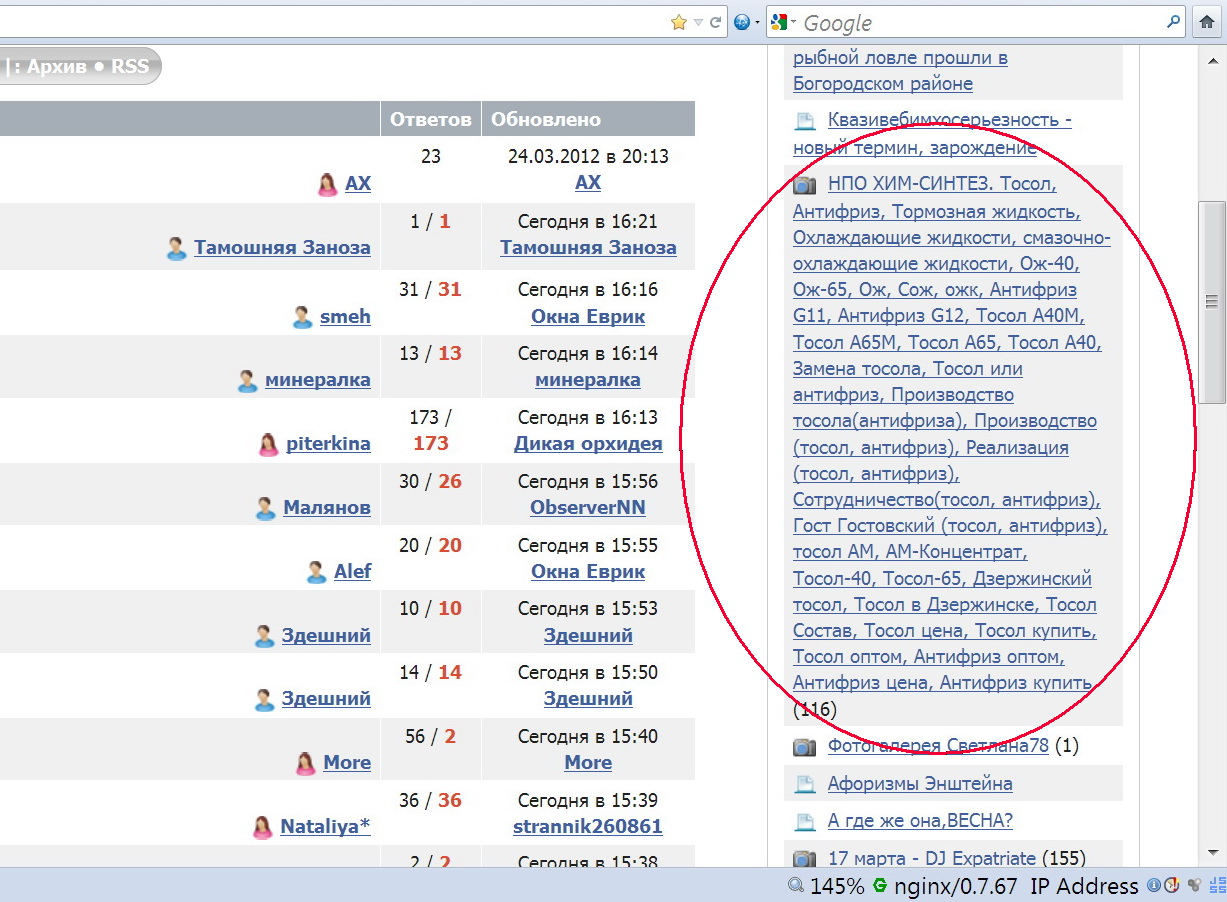This screenshot has width=1227, height=902.
Task: Click the Ответов column header
Action: coord(431,119)
